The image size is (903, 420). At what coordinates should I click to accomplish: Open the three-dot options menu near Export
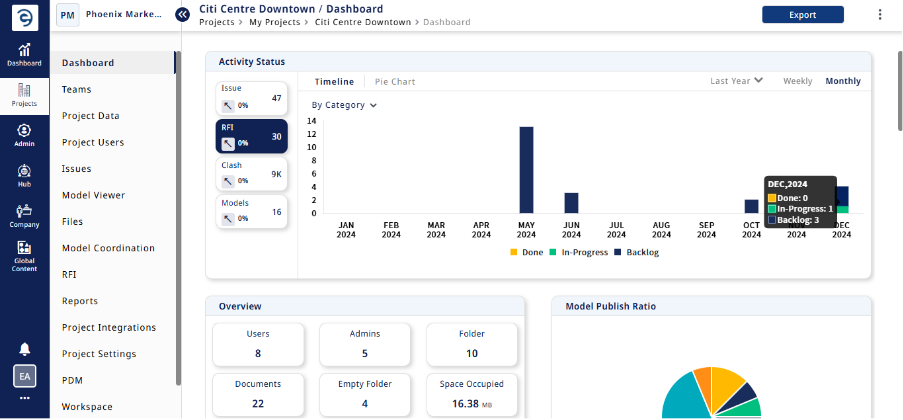(880, 15)
